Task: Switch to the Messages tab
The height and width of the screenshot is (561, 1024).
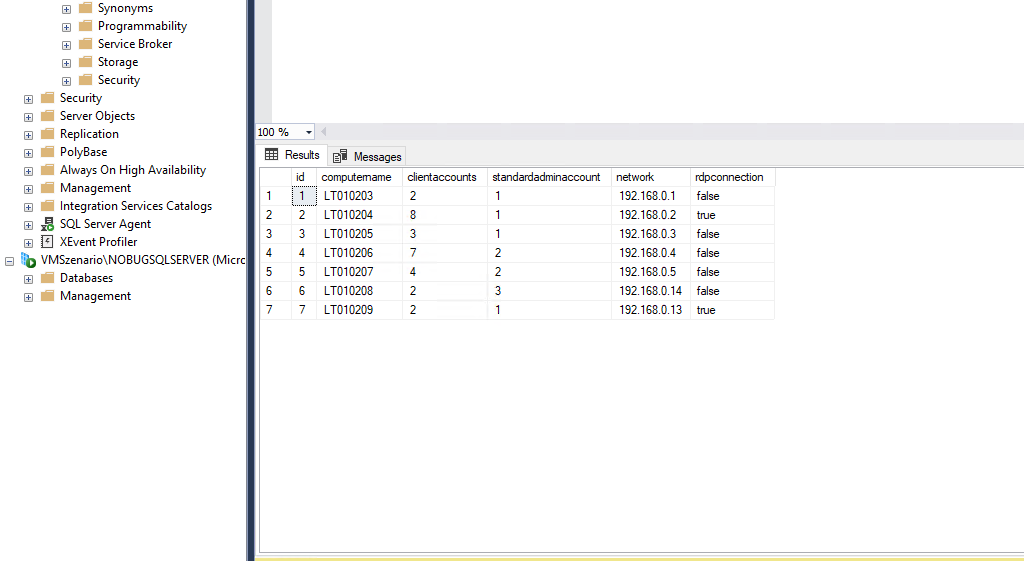Action: pos(368,156)
